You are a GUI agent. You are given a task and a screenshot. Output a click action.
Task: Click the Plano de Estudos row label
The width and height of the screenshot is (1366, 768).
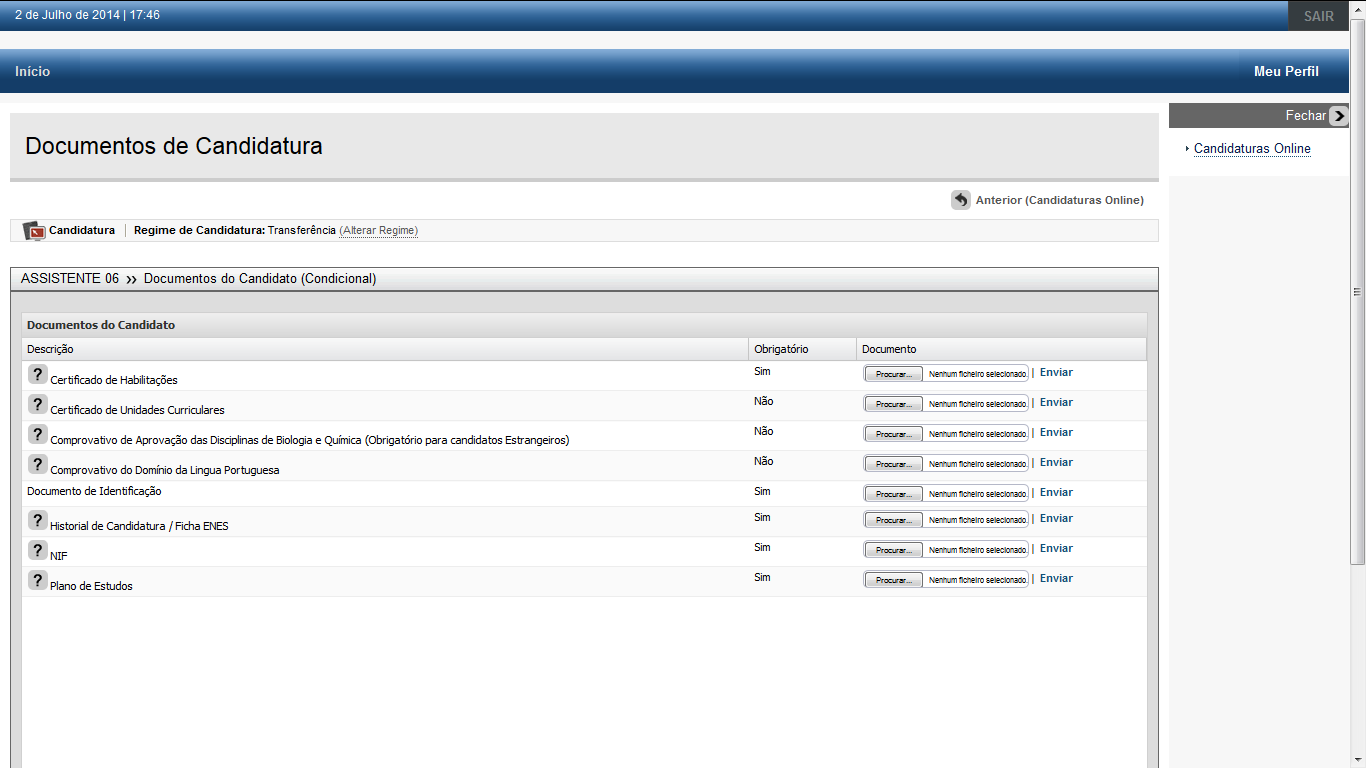91,586
